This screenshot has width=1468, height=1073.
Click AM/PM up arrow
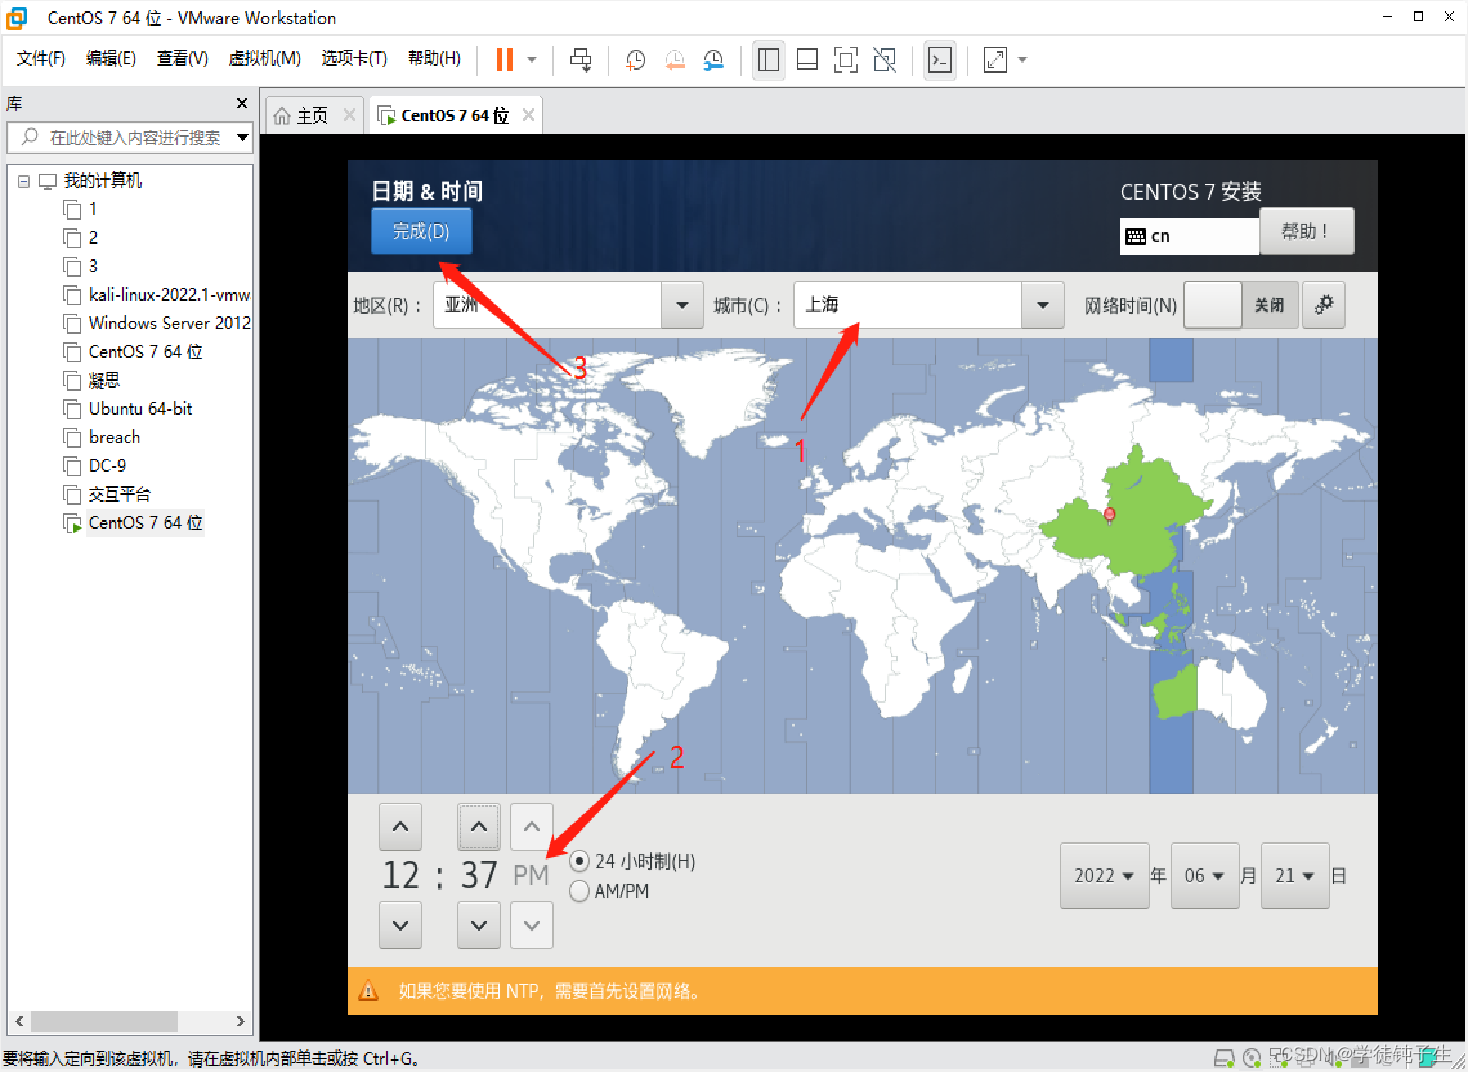click(532, 827)
